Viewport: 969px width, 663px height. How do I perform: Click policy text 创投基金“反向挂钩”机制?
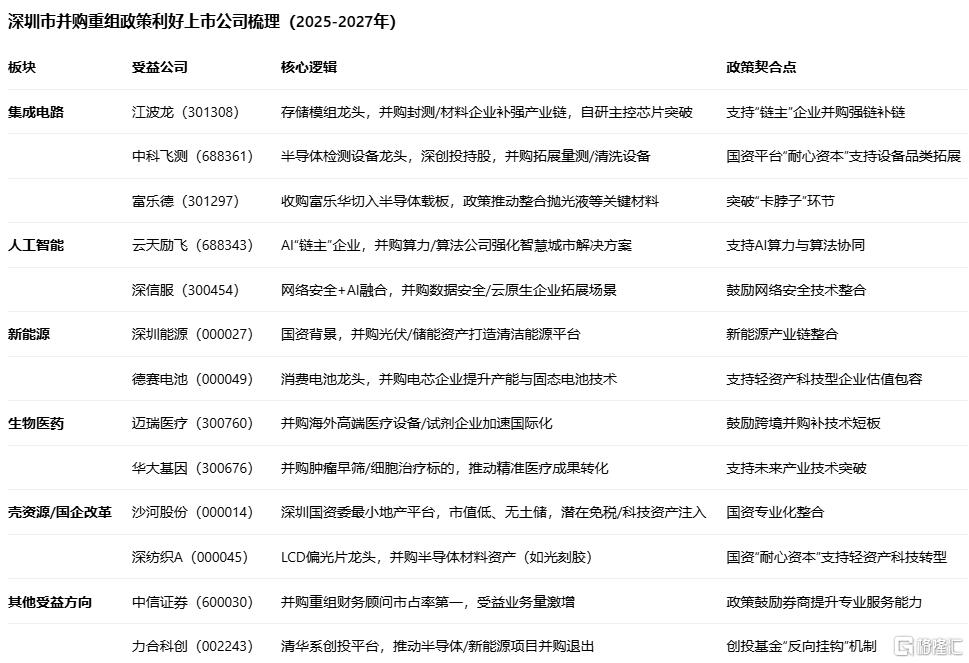coord(801,646)
